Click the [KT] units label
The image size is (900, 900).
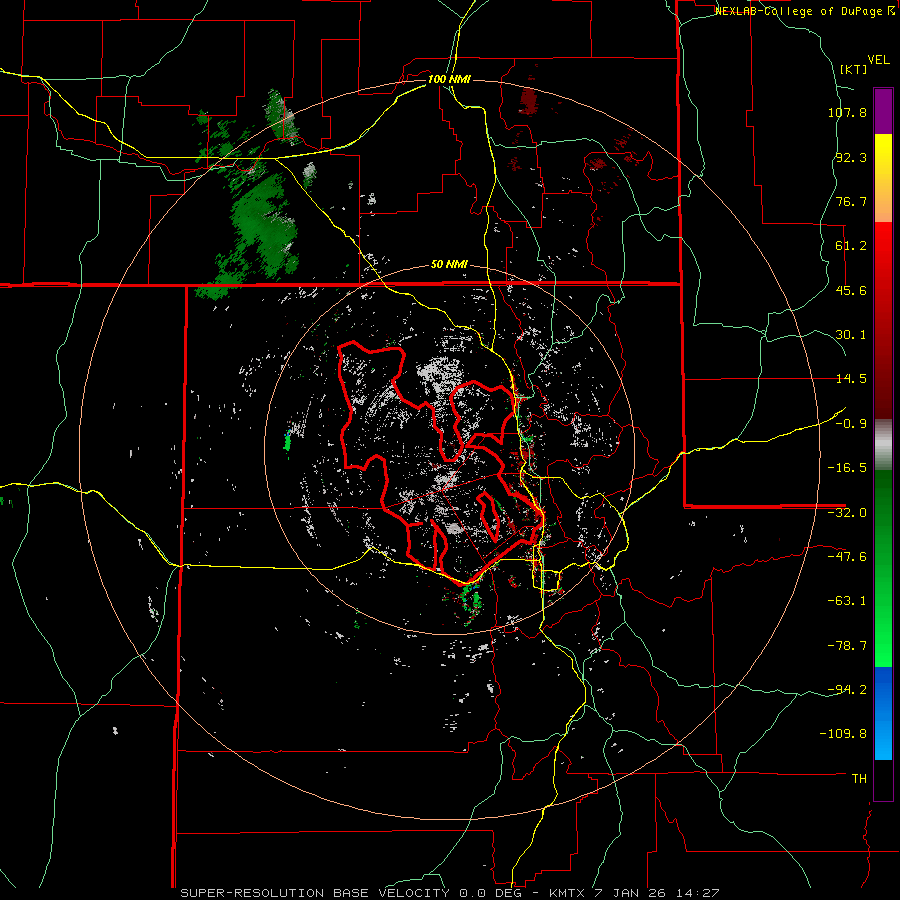tap(854, 69)
